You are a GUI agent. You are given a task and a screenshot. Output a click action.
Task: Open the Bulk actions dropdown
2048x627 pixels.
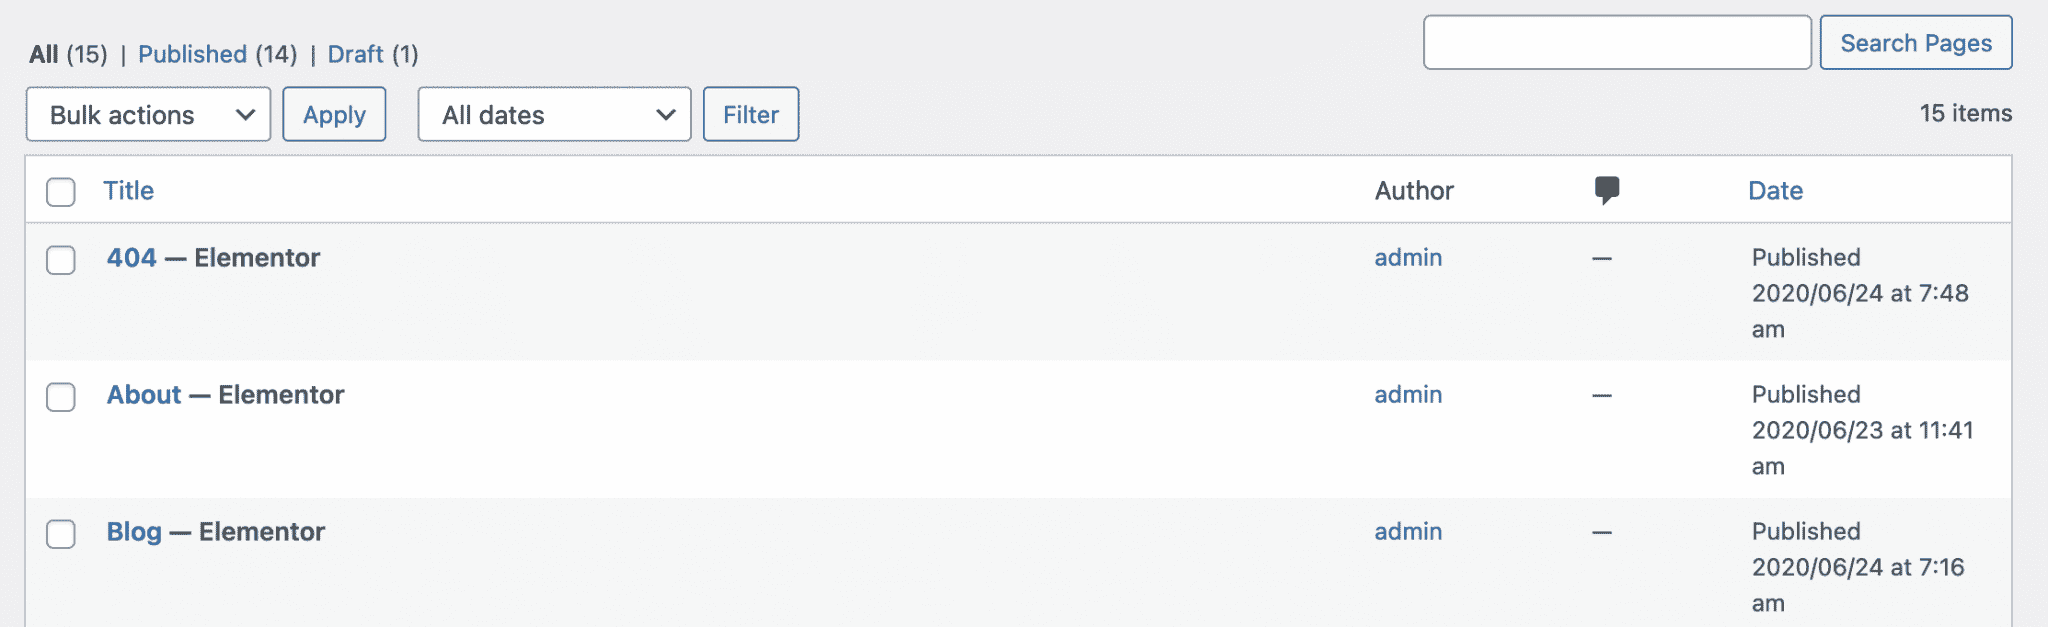(147, 114)
